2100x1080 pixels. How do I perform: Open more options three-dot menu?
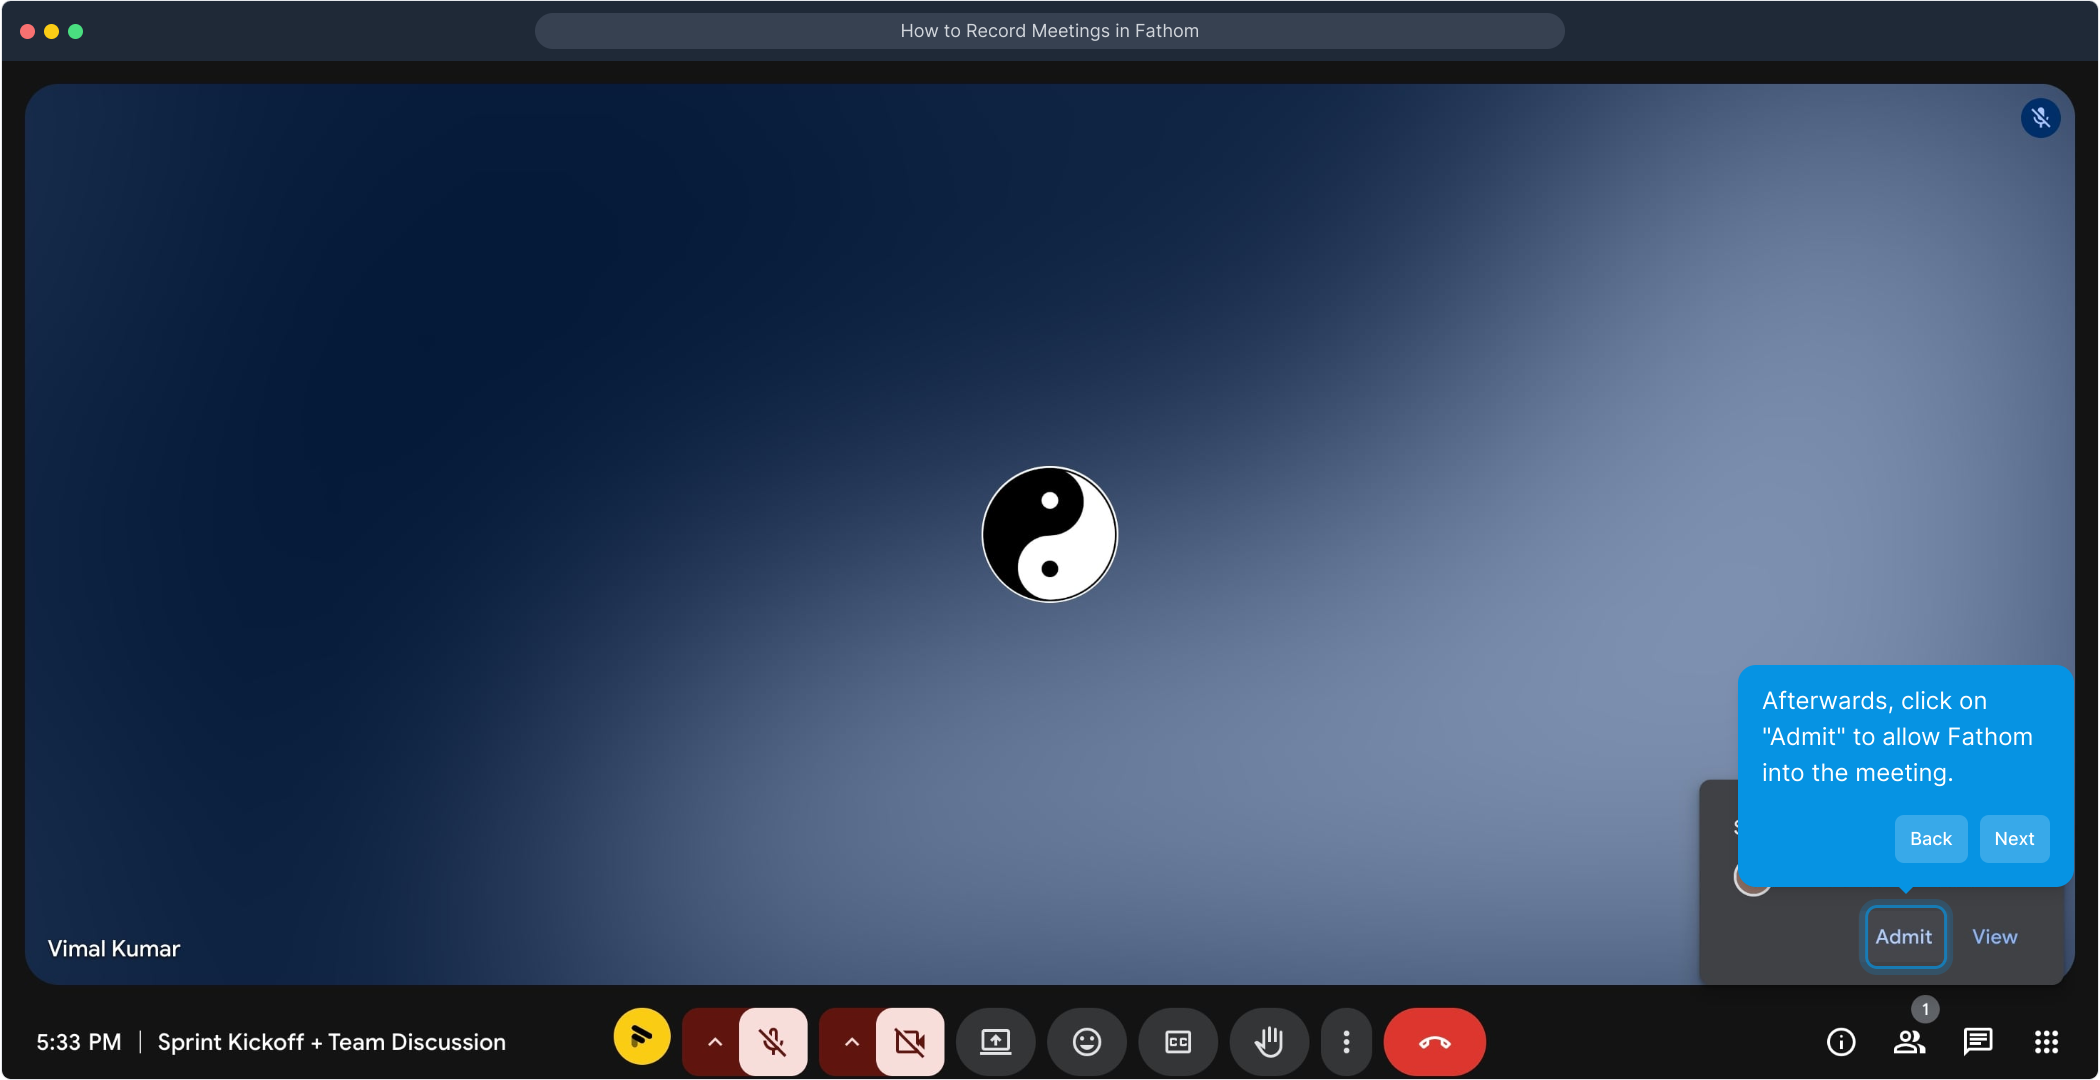point(1346,1042)
